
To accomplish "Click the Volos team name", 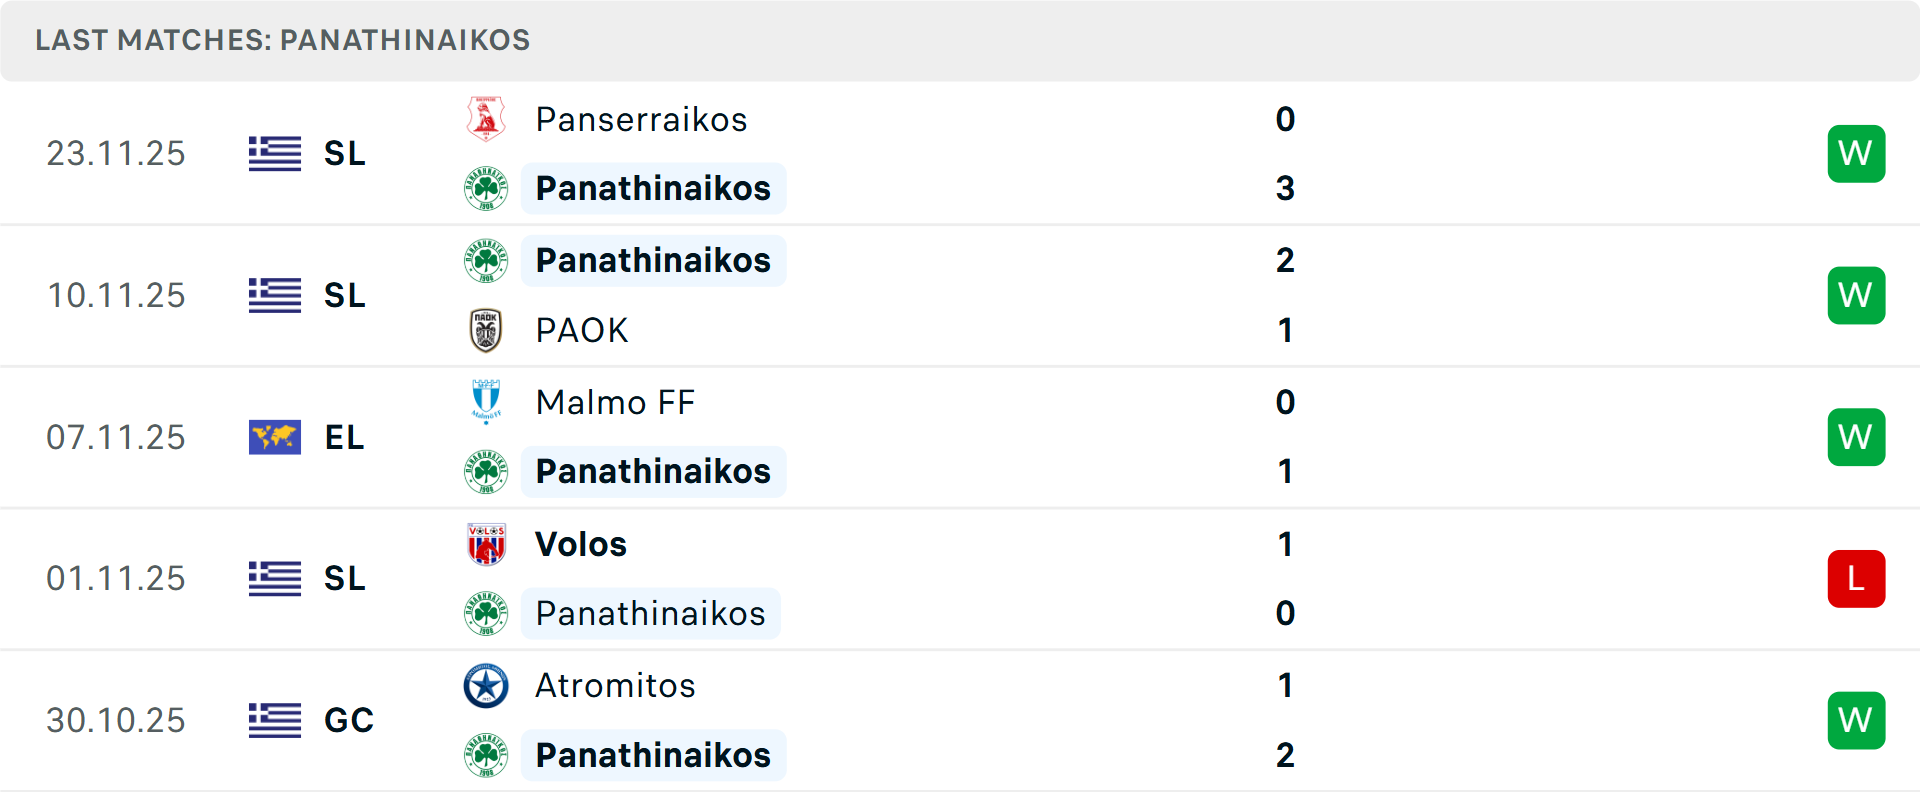I will pyautogui.click(x=581, y=544).
